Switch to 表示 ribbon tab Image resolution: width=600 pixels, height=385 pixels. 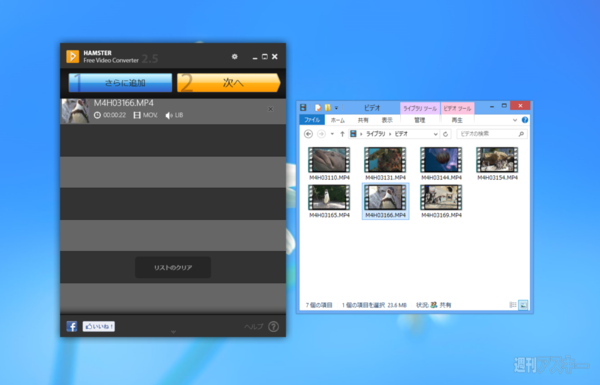pos(387,120)
